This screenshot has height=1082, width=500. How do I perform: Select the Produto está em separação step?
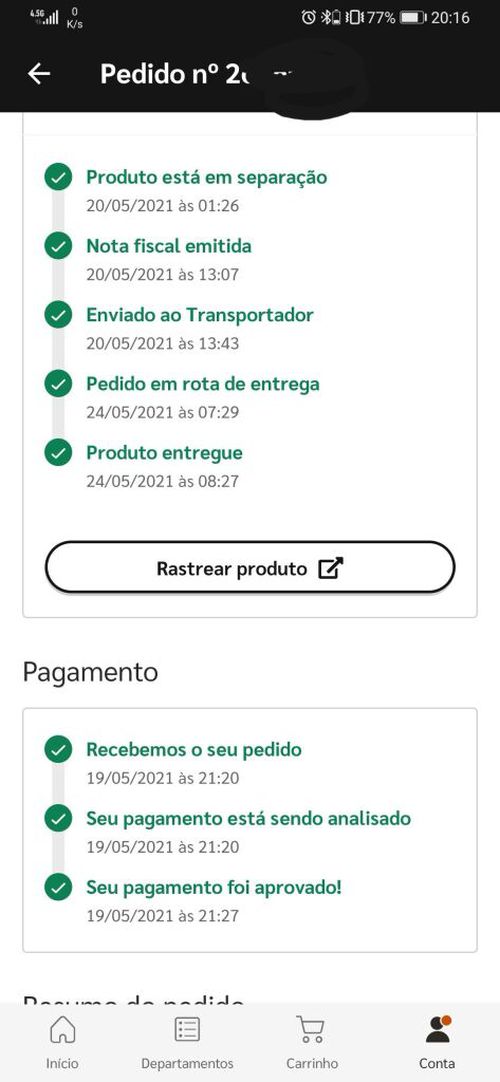pyautogui.click(x=206, y=177)
